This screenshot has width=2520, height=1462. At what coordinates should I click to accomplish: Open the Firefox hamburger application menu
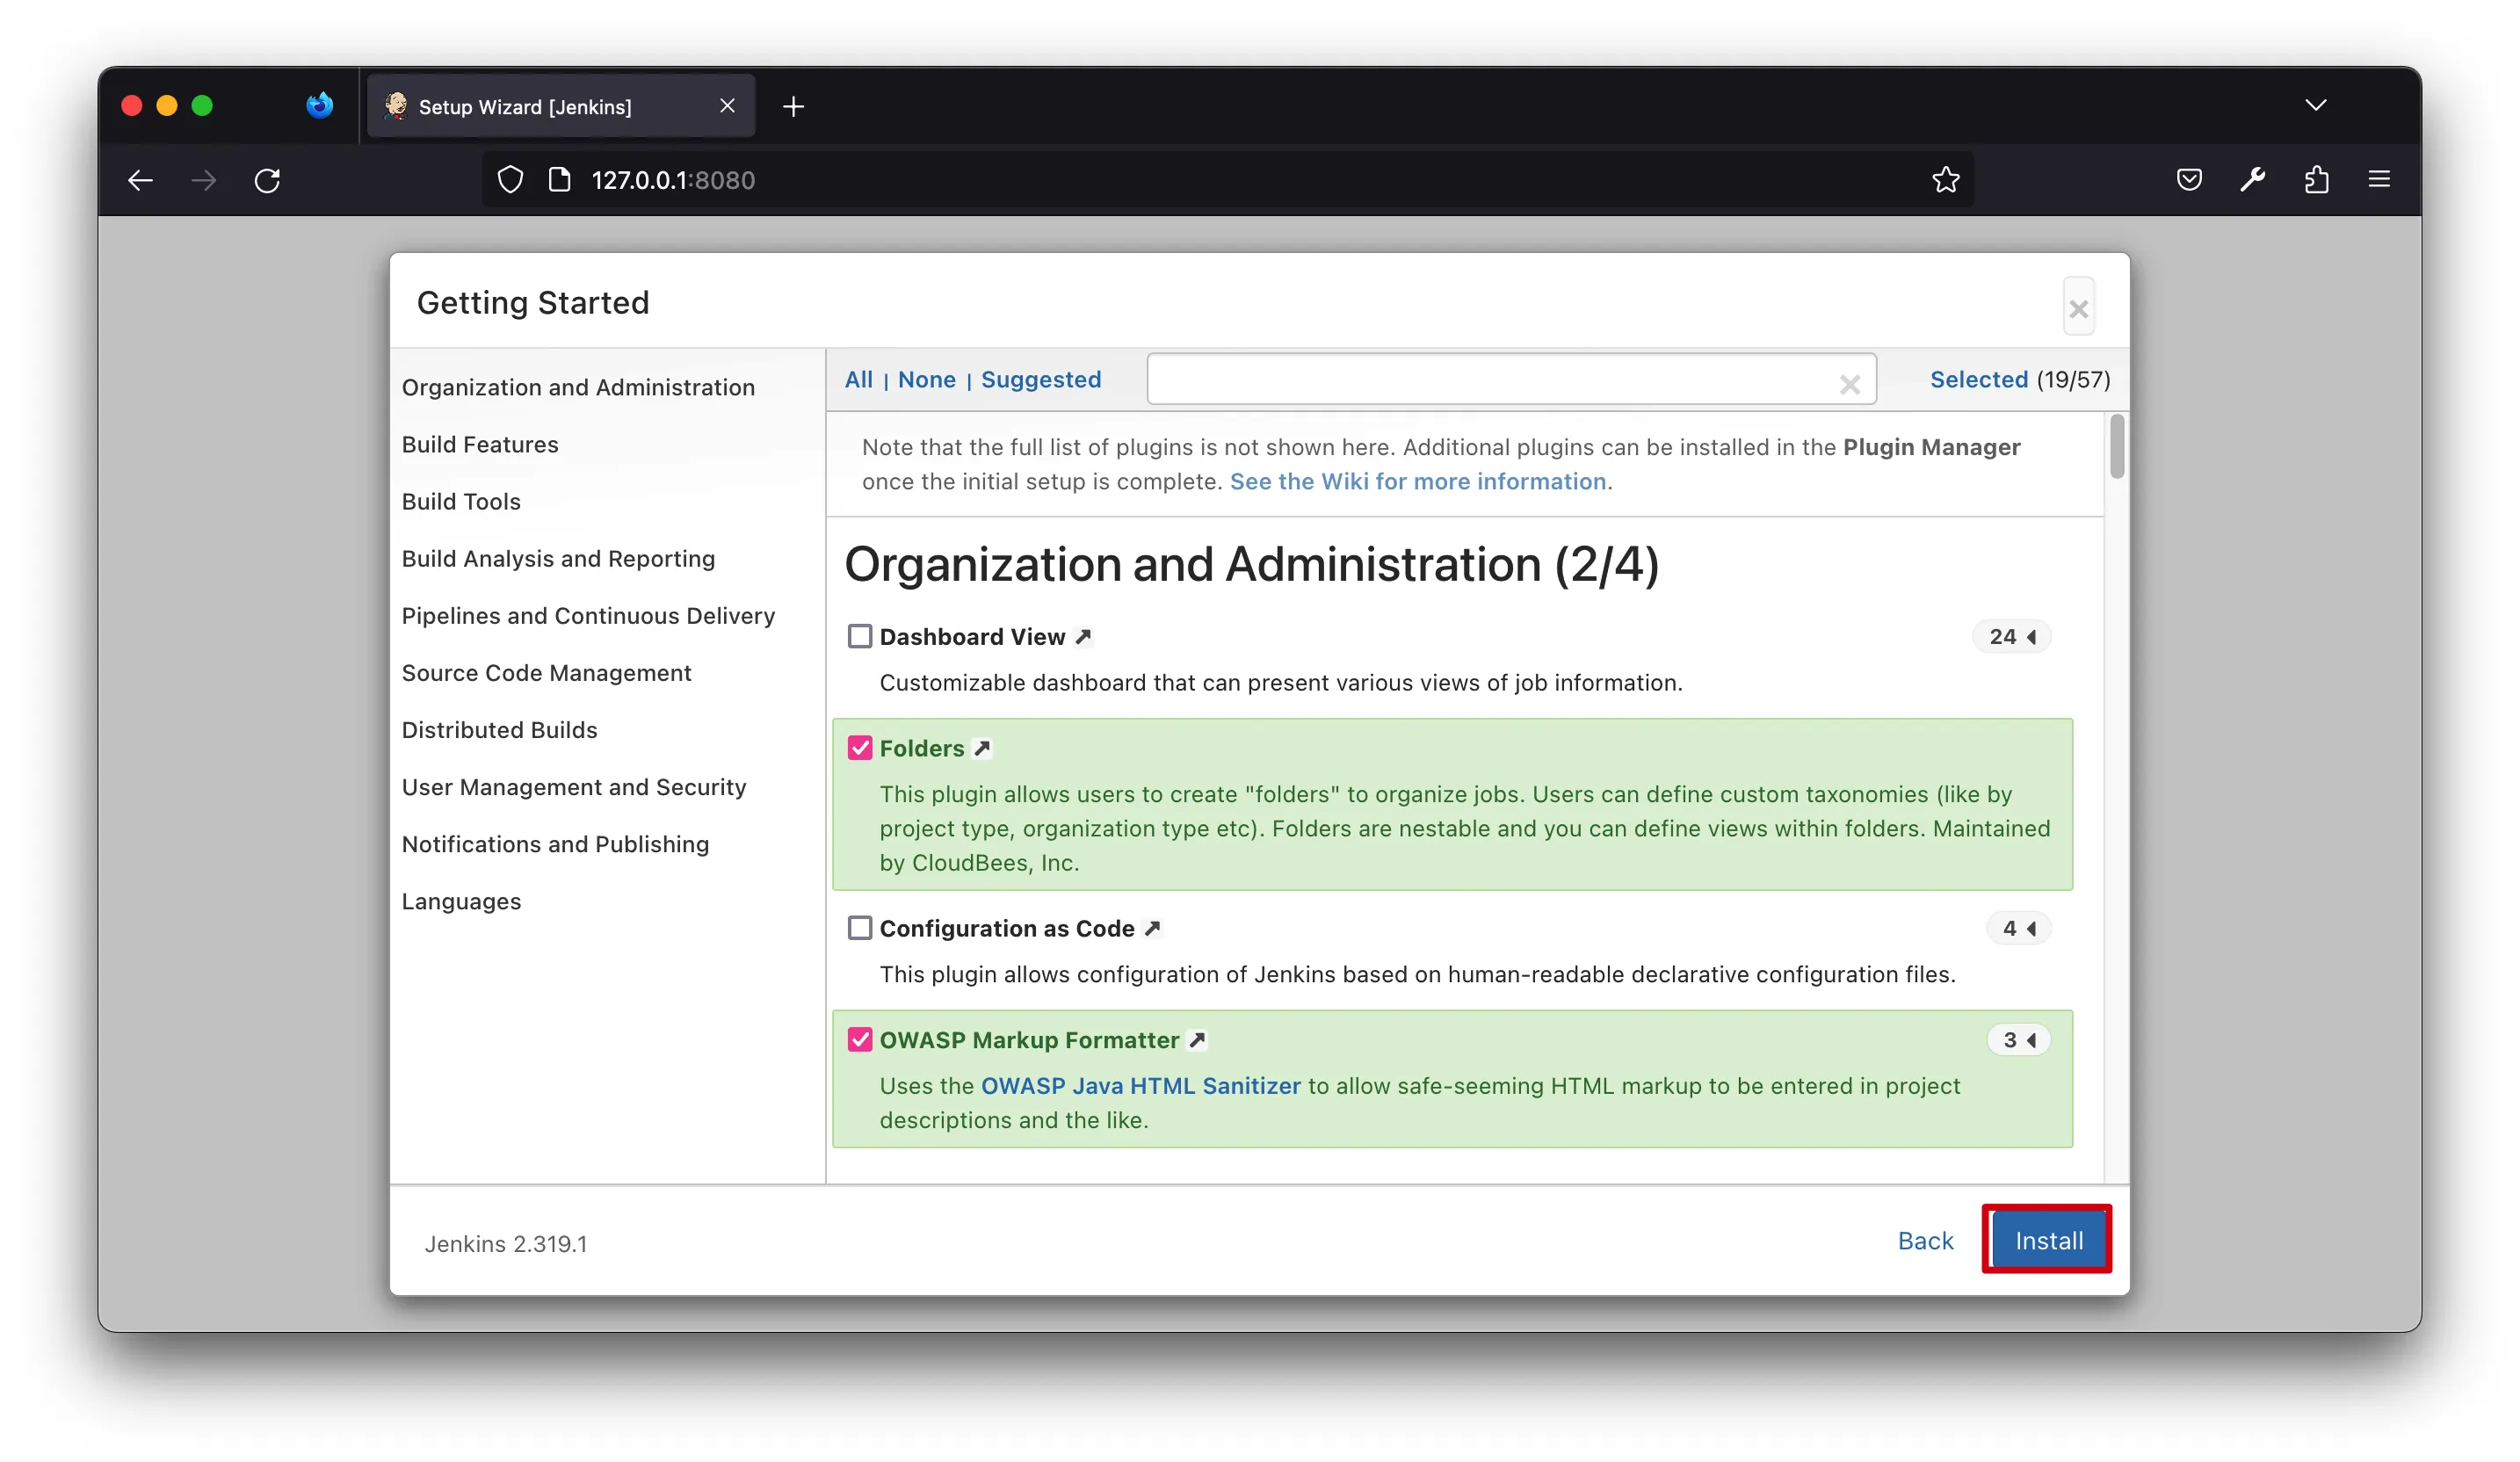(2379, 180)
